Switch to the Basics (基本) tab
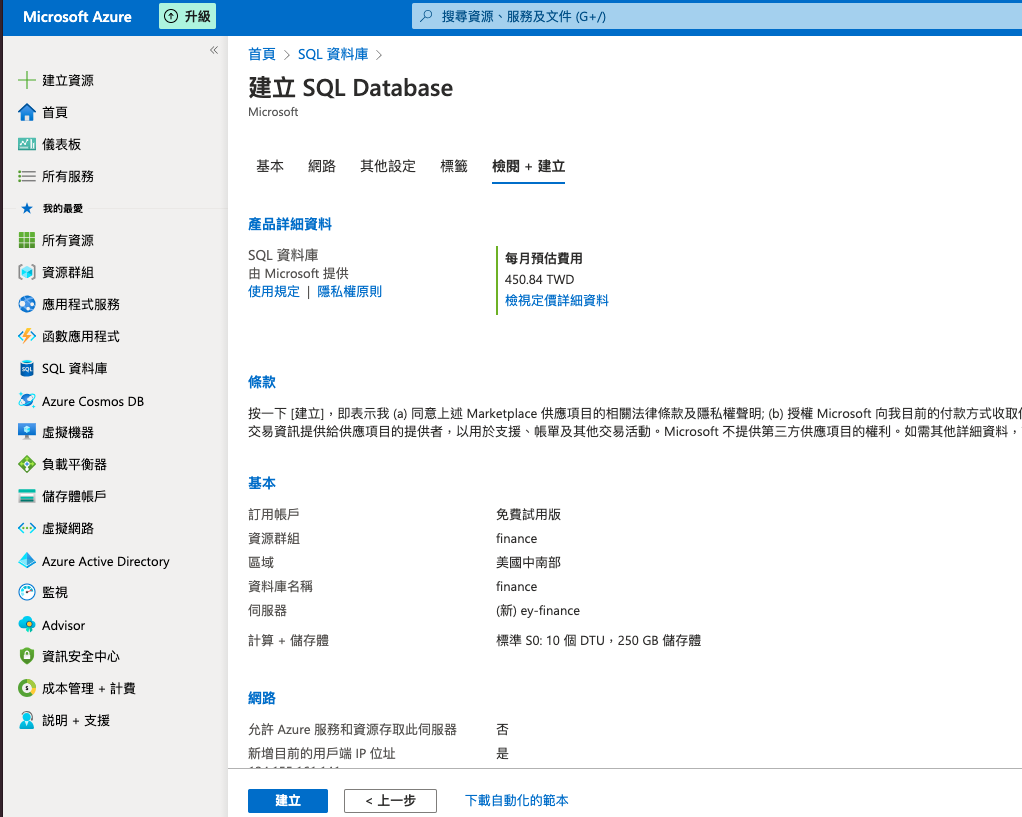Image resolution: width=1022 pixels, height=817 pixels. tap(270, 166)
